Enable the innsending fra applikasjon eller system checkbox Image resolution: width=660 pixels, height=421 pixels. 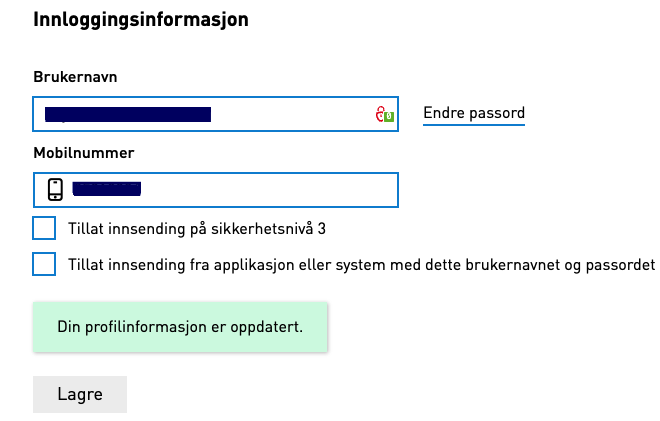pos(44,264)
